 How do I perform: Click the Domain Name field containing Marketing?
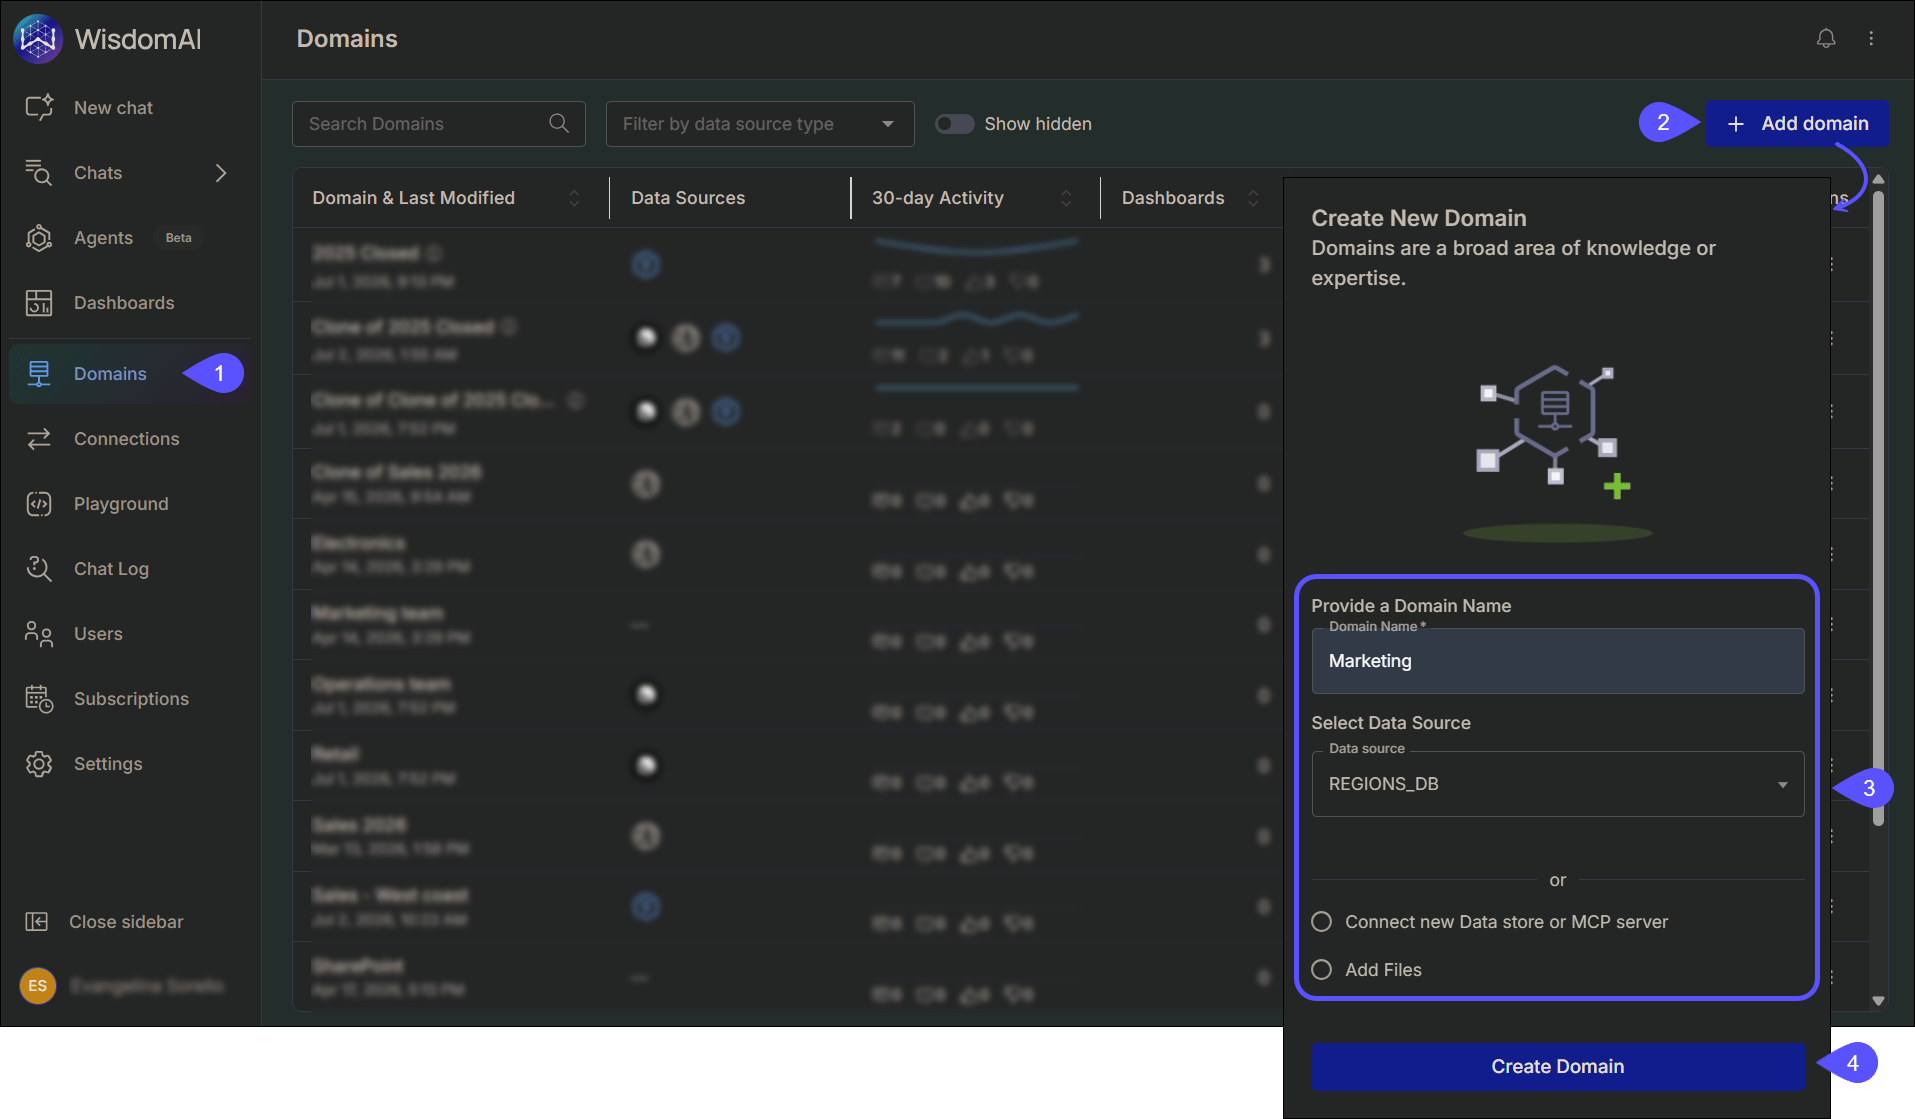[x=1557, y=660]
